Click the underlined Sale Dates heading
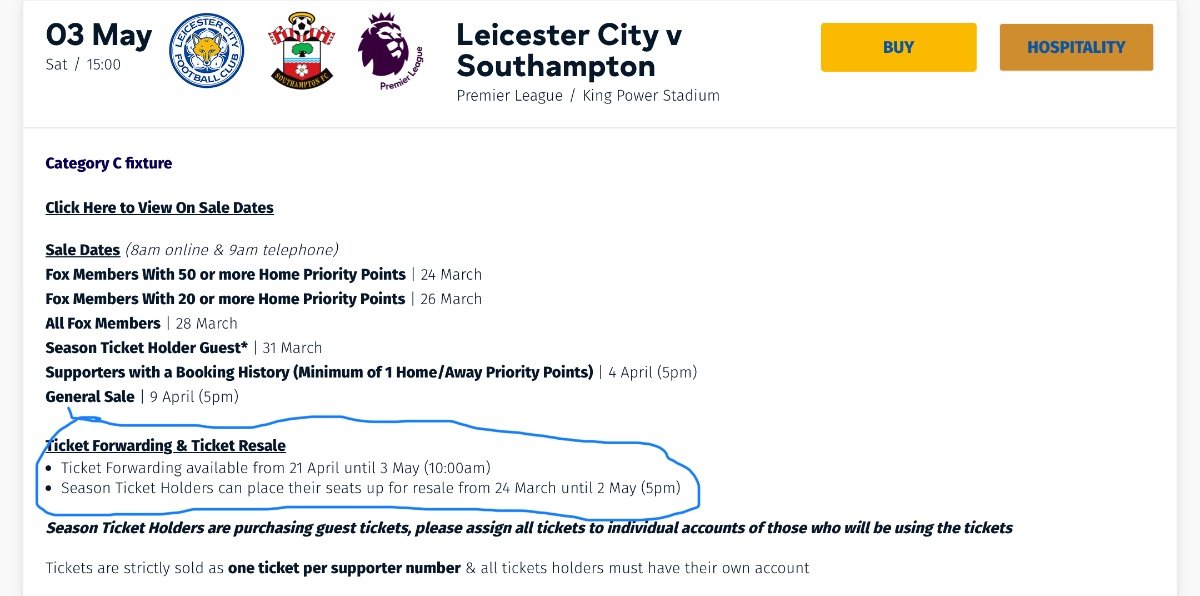 82,250
